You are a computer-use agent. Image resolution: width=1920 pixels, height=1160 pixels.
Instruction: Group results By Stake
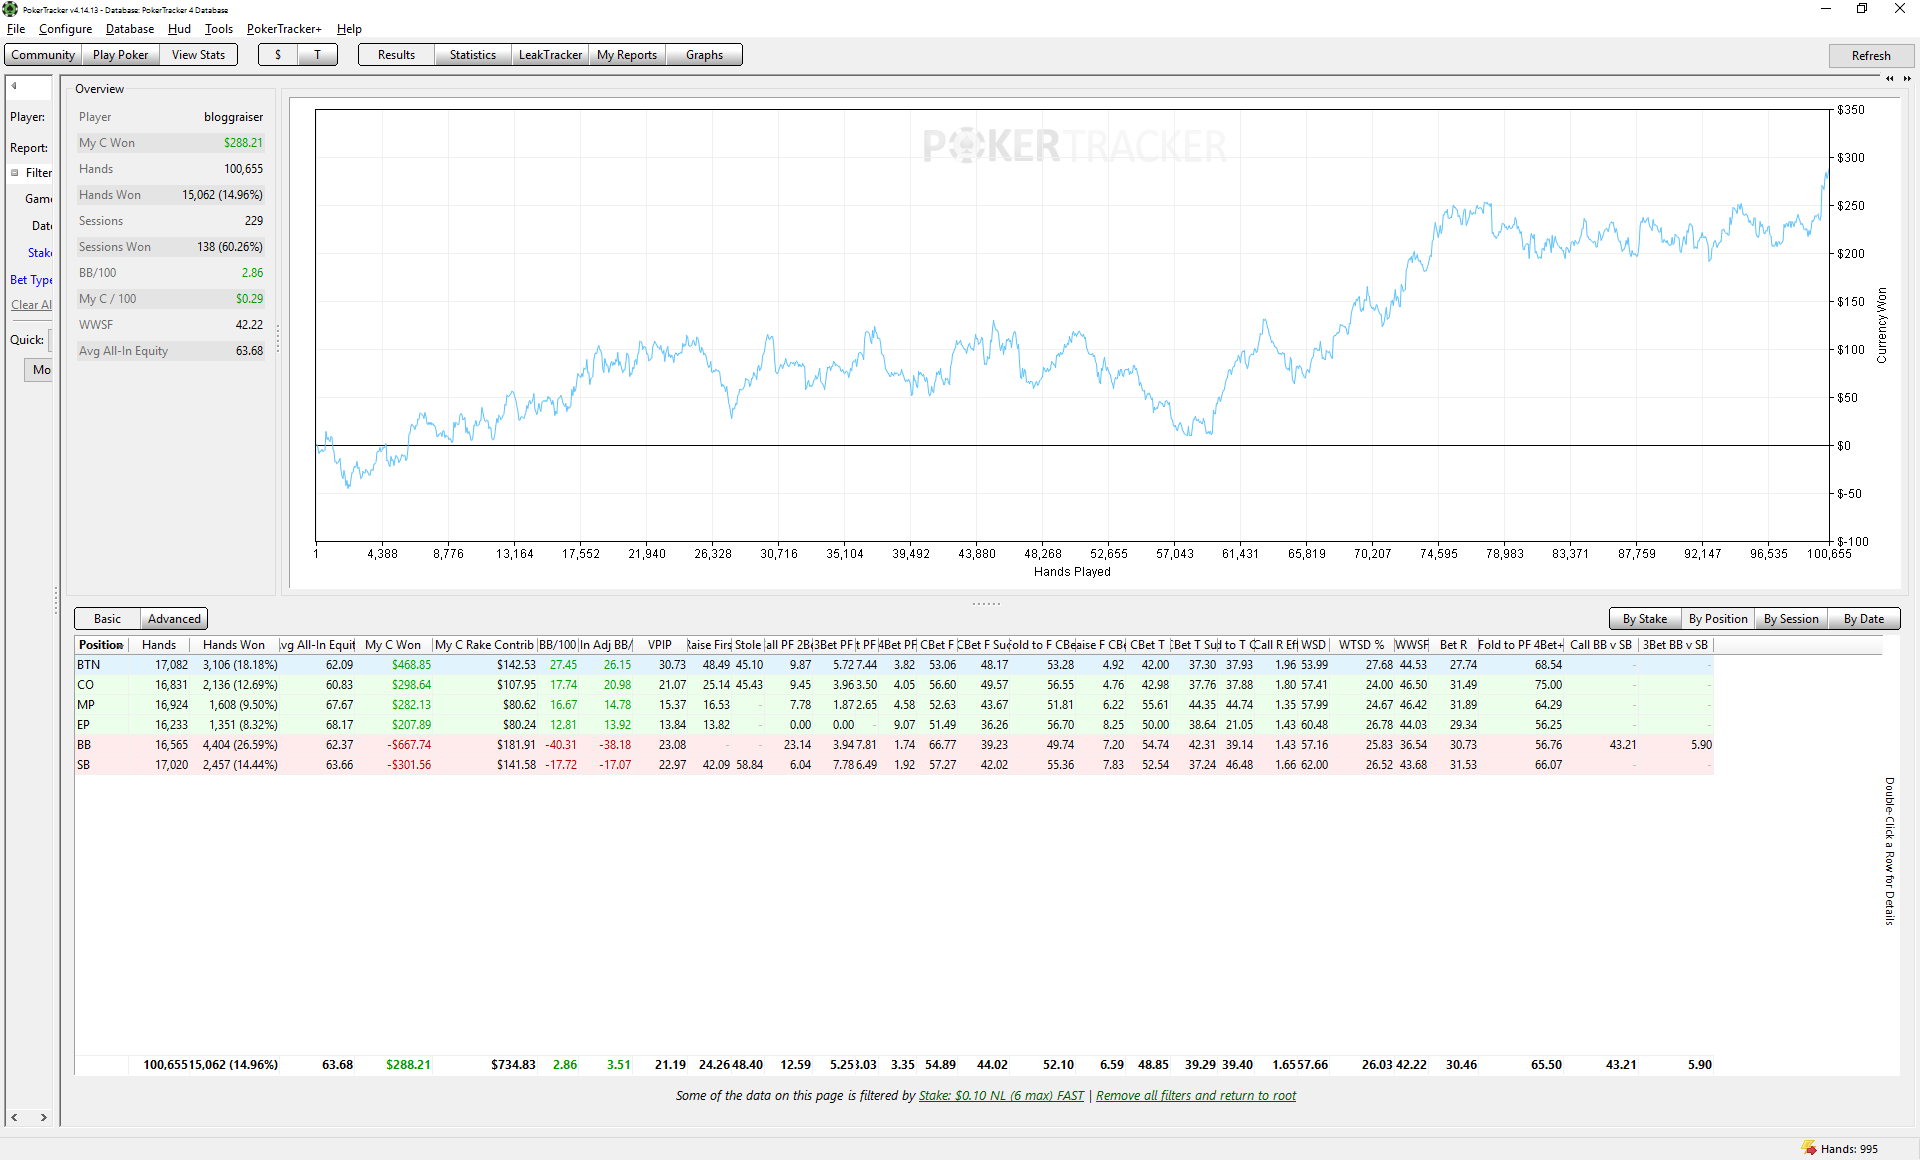[x=1644, y=619]
